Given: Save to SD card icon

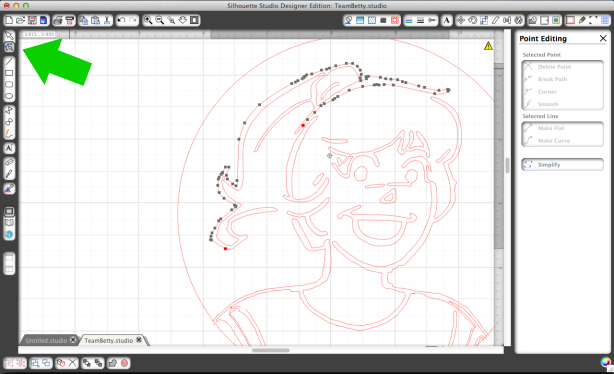Looking at the screenshot, I should point(44,20).
